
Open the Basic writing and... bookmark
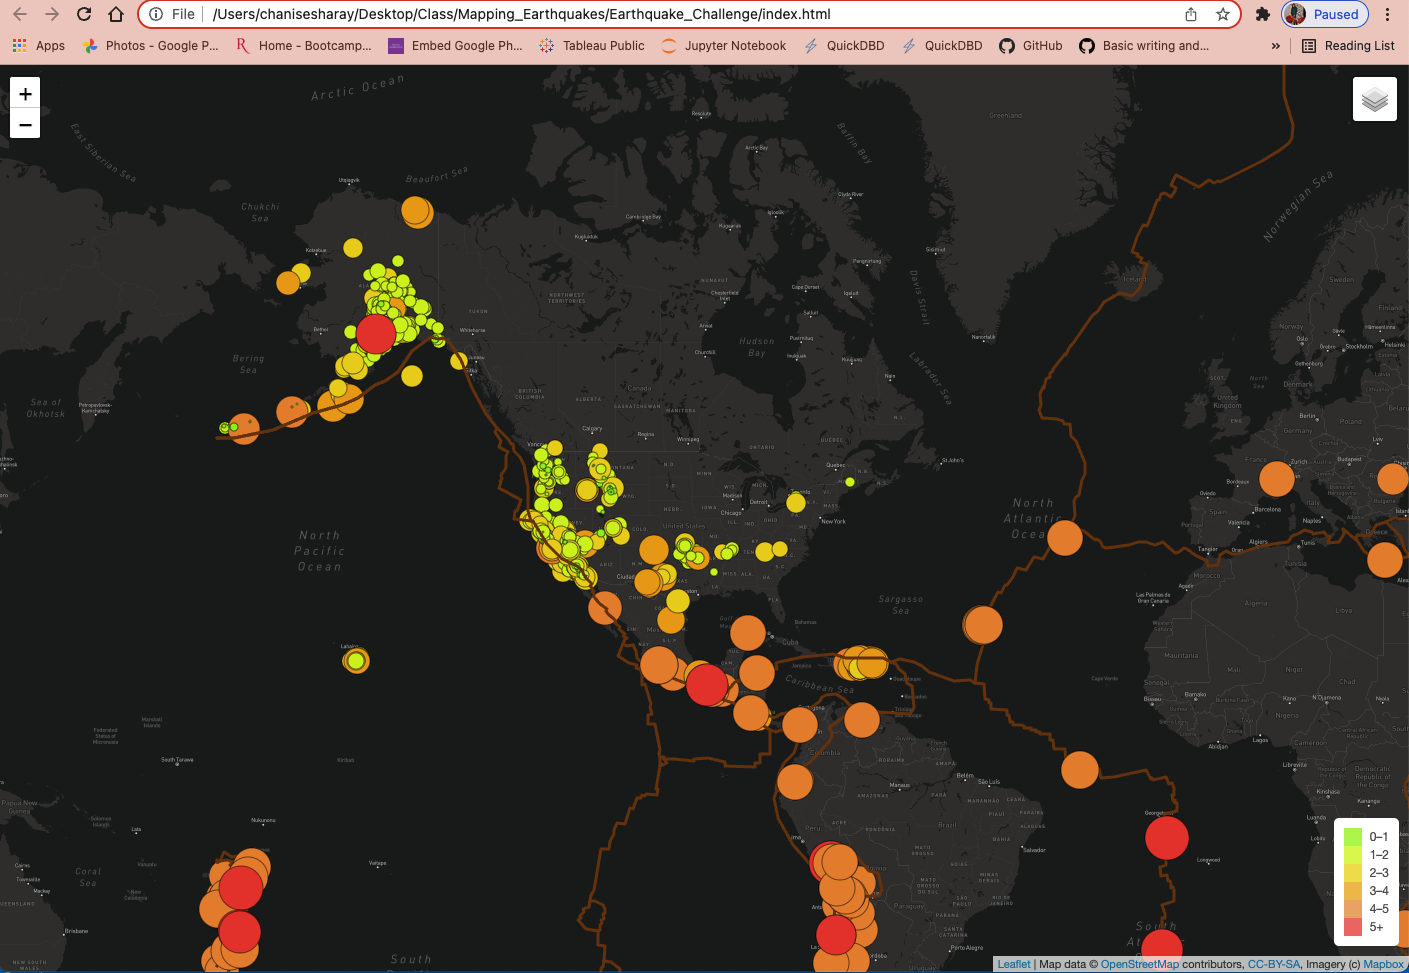[1144, 45]
